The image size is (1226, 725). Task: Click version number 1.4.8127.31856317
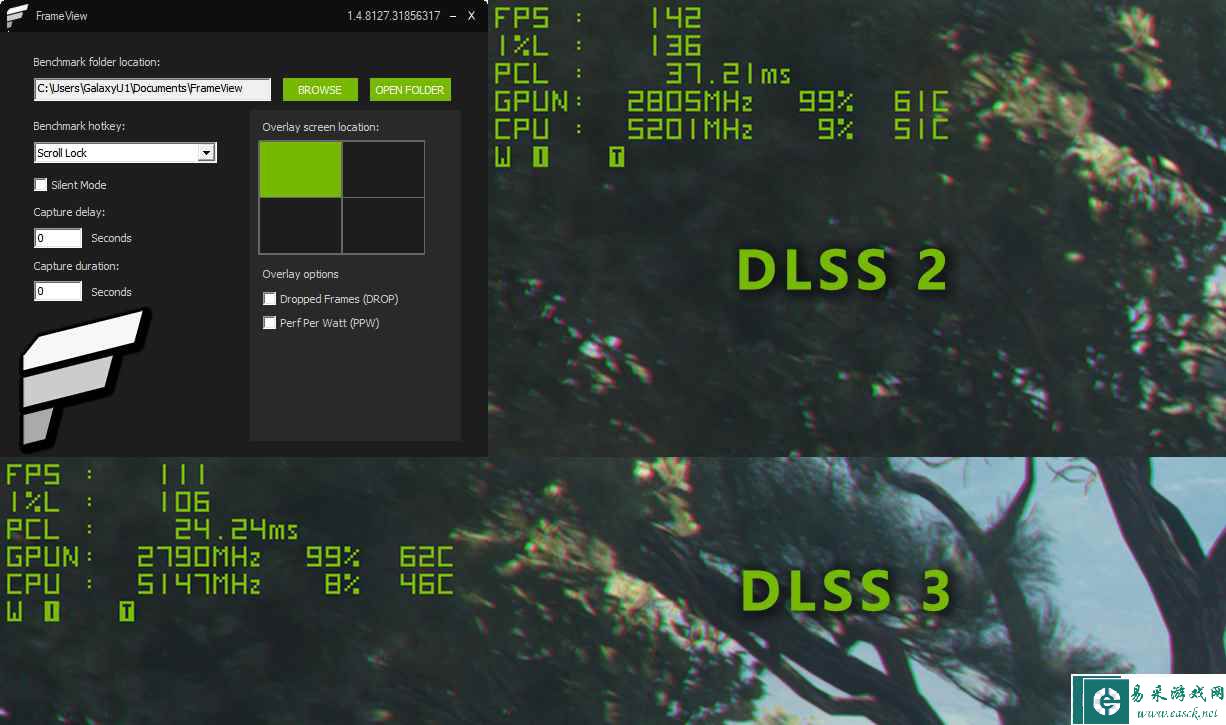pyautogui.click(x=394, y=16)
